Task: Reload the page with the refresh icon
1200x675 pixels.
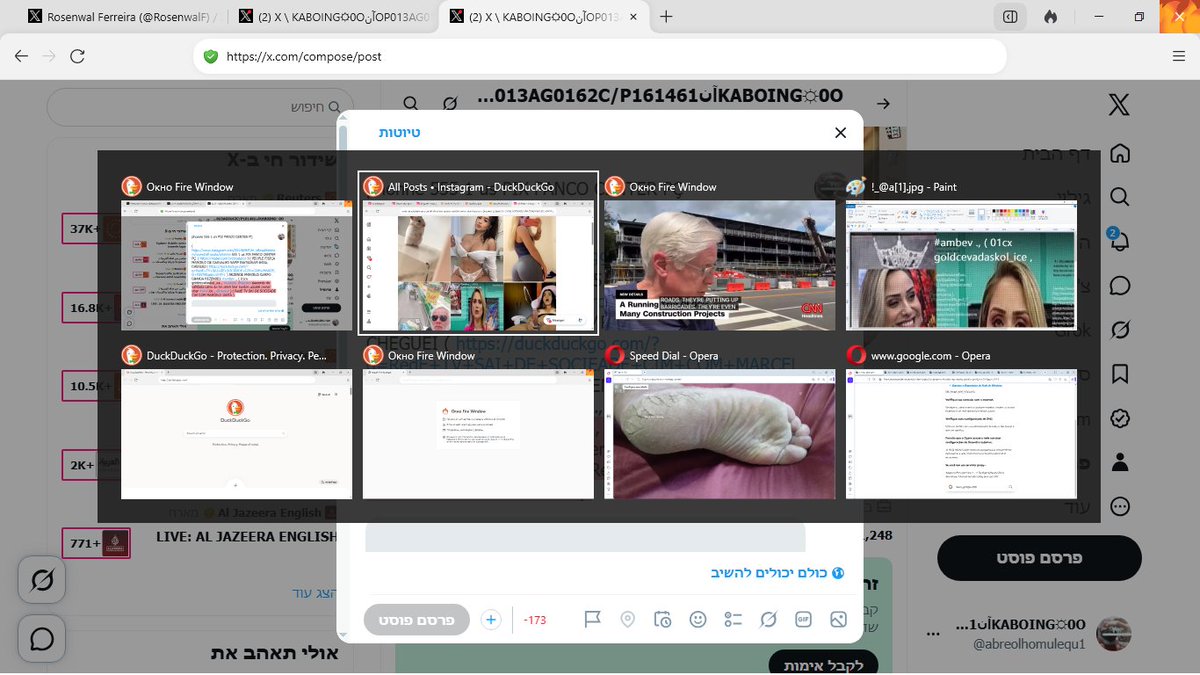Action: point(77,57)
